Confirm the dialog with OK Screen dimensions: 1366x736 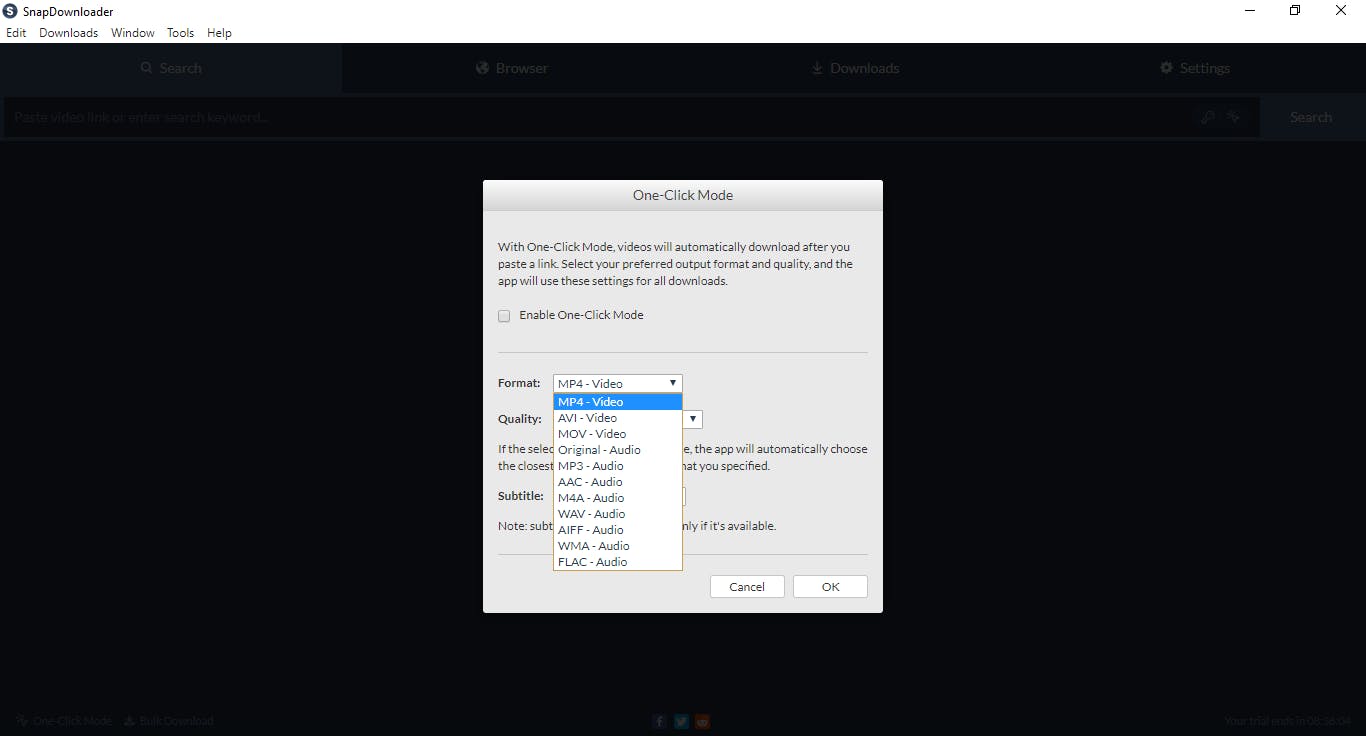click(x=830, y=587)
